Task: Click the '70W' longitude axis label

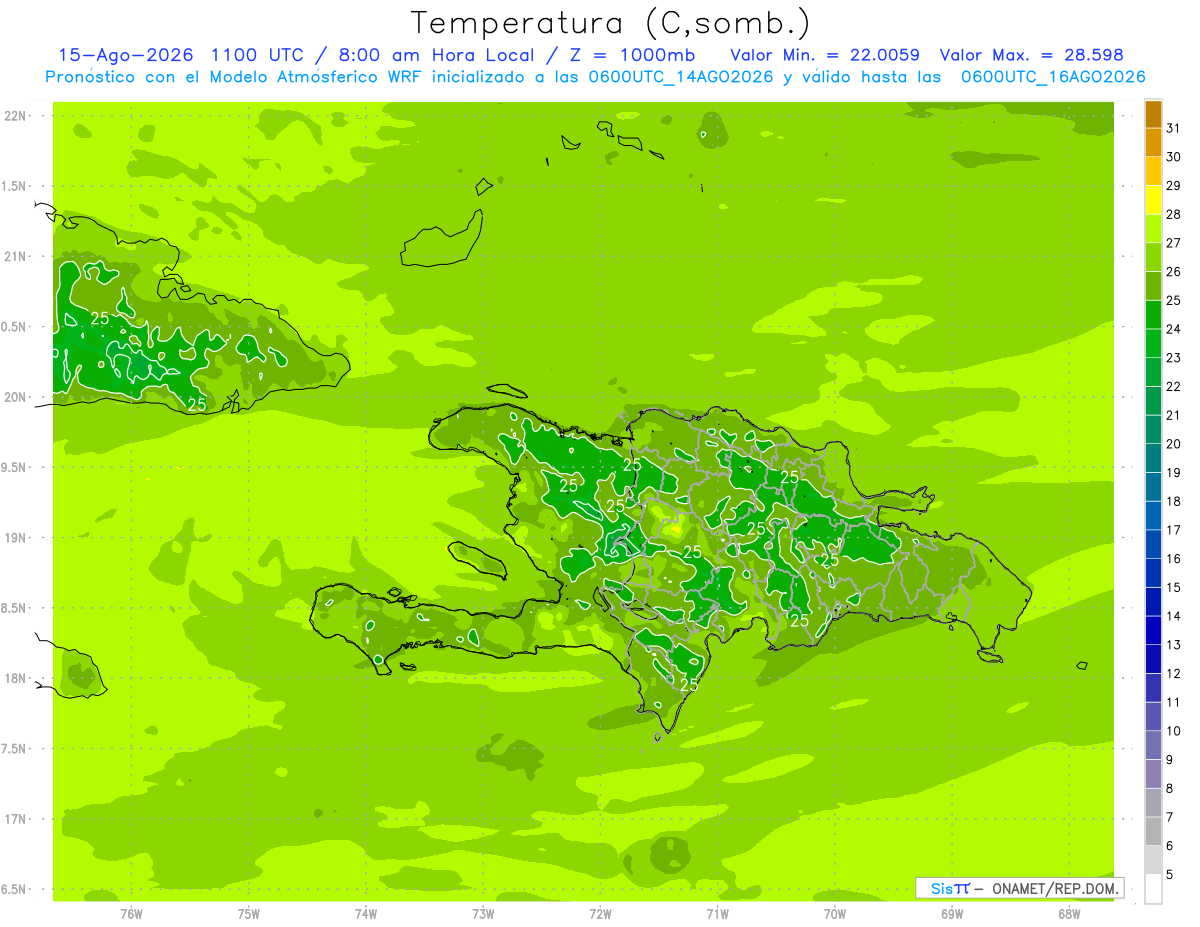Action: coord(835,913)
